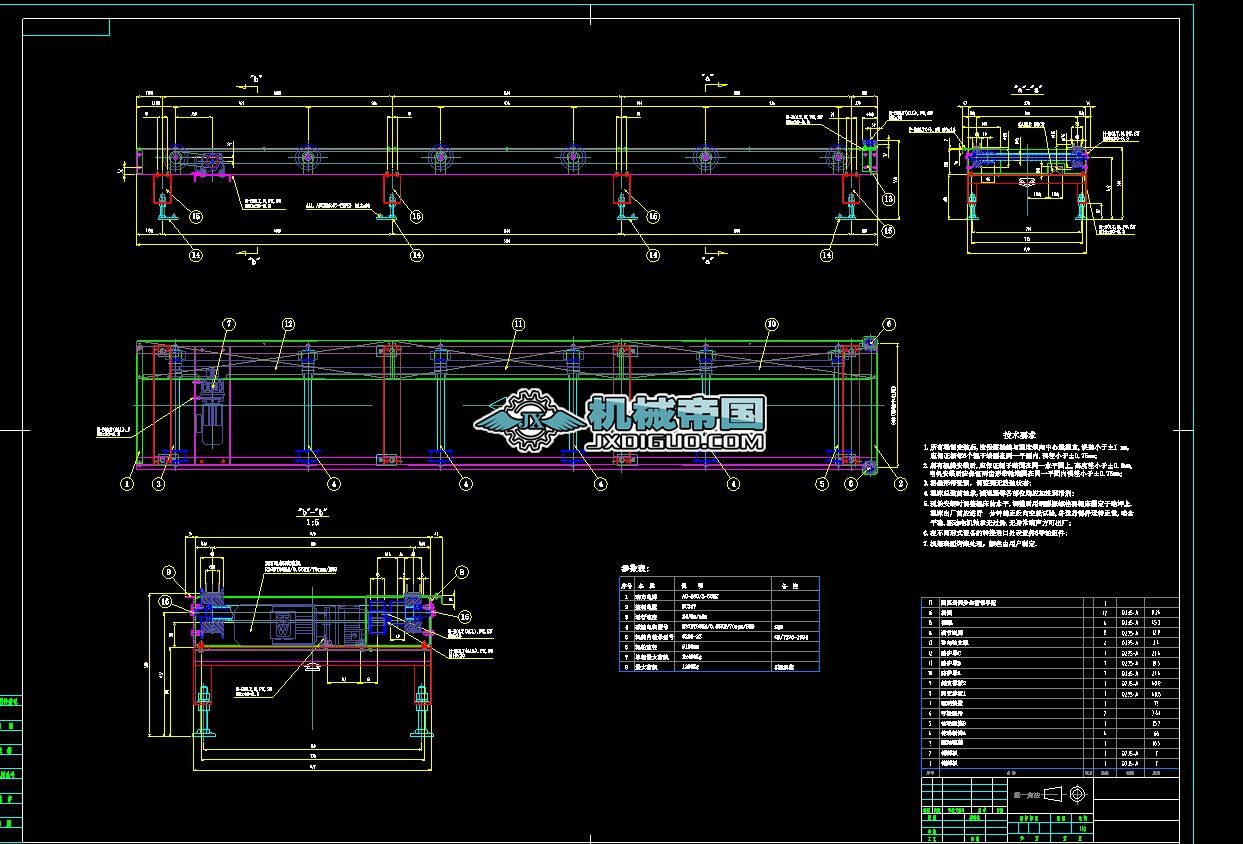Select part balloon number 13
The height and width of the screenshot is (844, 1243).
pyautogui.click(x=889, y=199)
